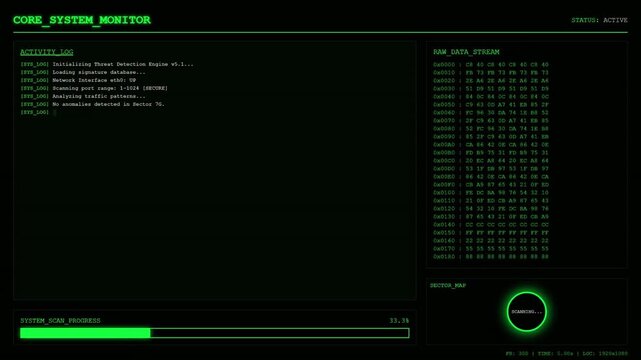
Task: Select hex row 0x0050
Action: click(x=491, y=105)
